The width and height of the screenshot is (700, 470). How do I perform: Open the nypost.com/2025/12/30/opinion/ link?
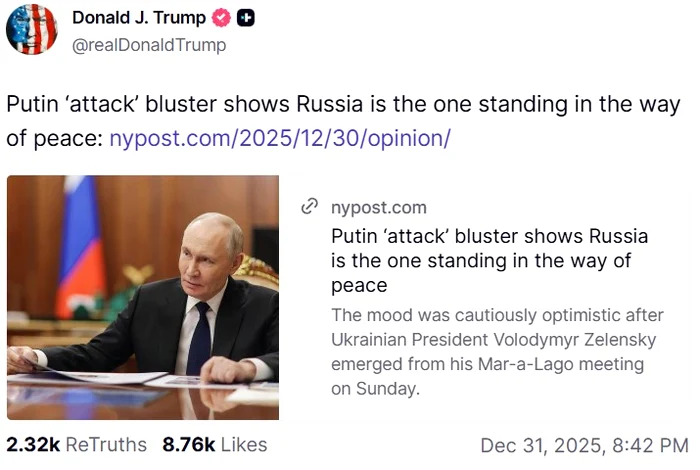coord(280,138)
